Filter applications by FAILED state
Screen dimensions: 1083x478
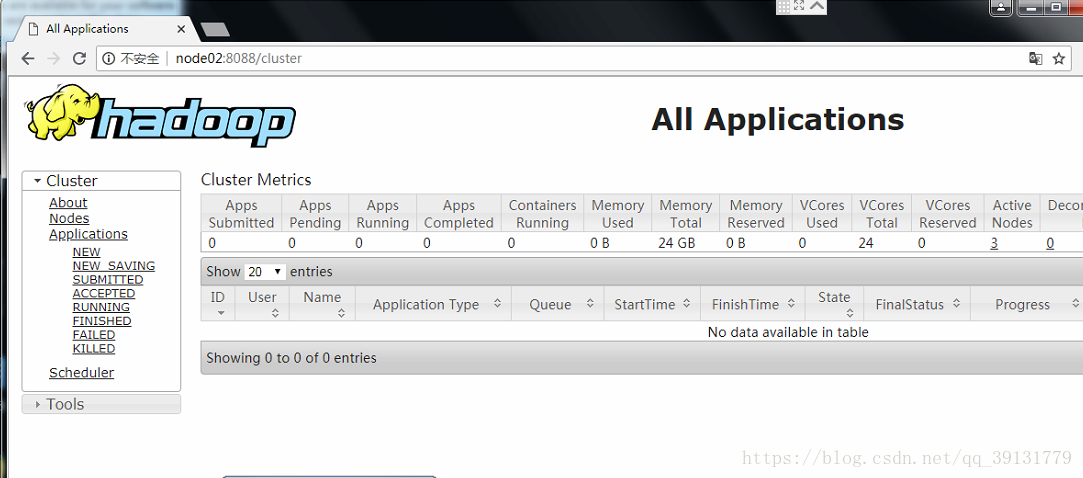[94, 335]
